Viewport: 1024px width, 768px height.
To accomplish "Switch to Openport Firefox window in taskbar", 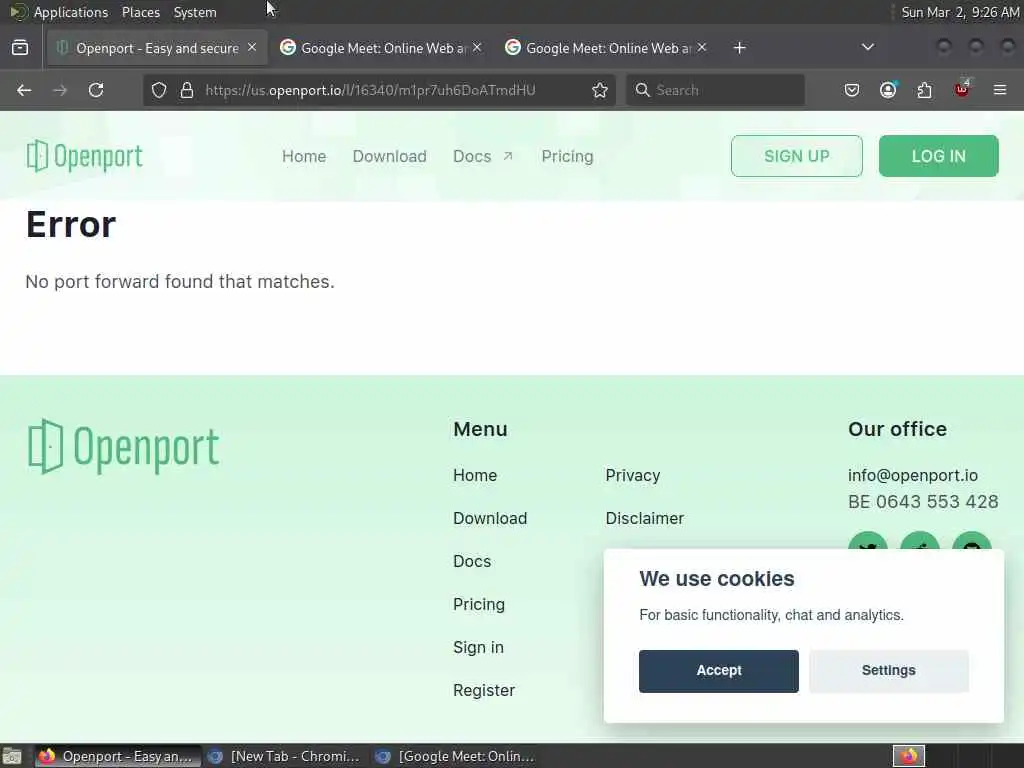I will pyautogui.click(x=117, y=756).
